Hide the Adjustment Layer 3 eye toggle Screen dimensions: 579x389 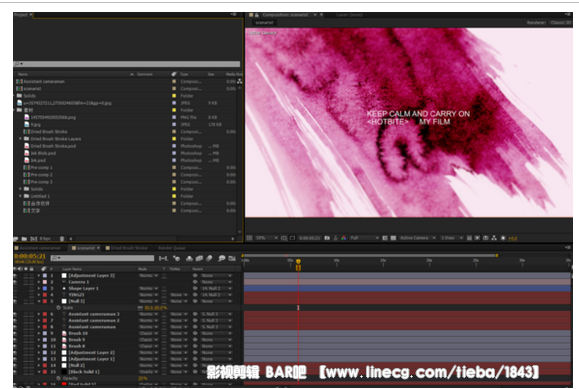(x=16, y=276)
